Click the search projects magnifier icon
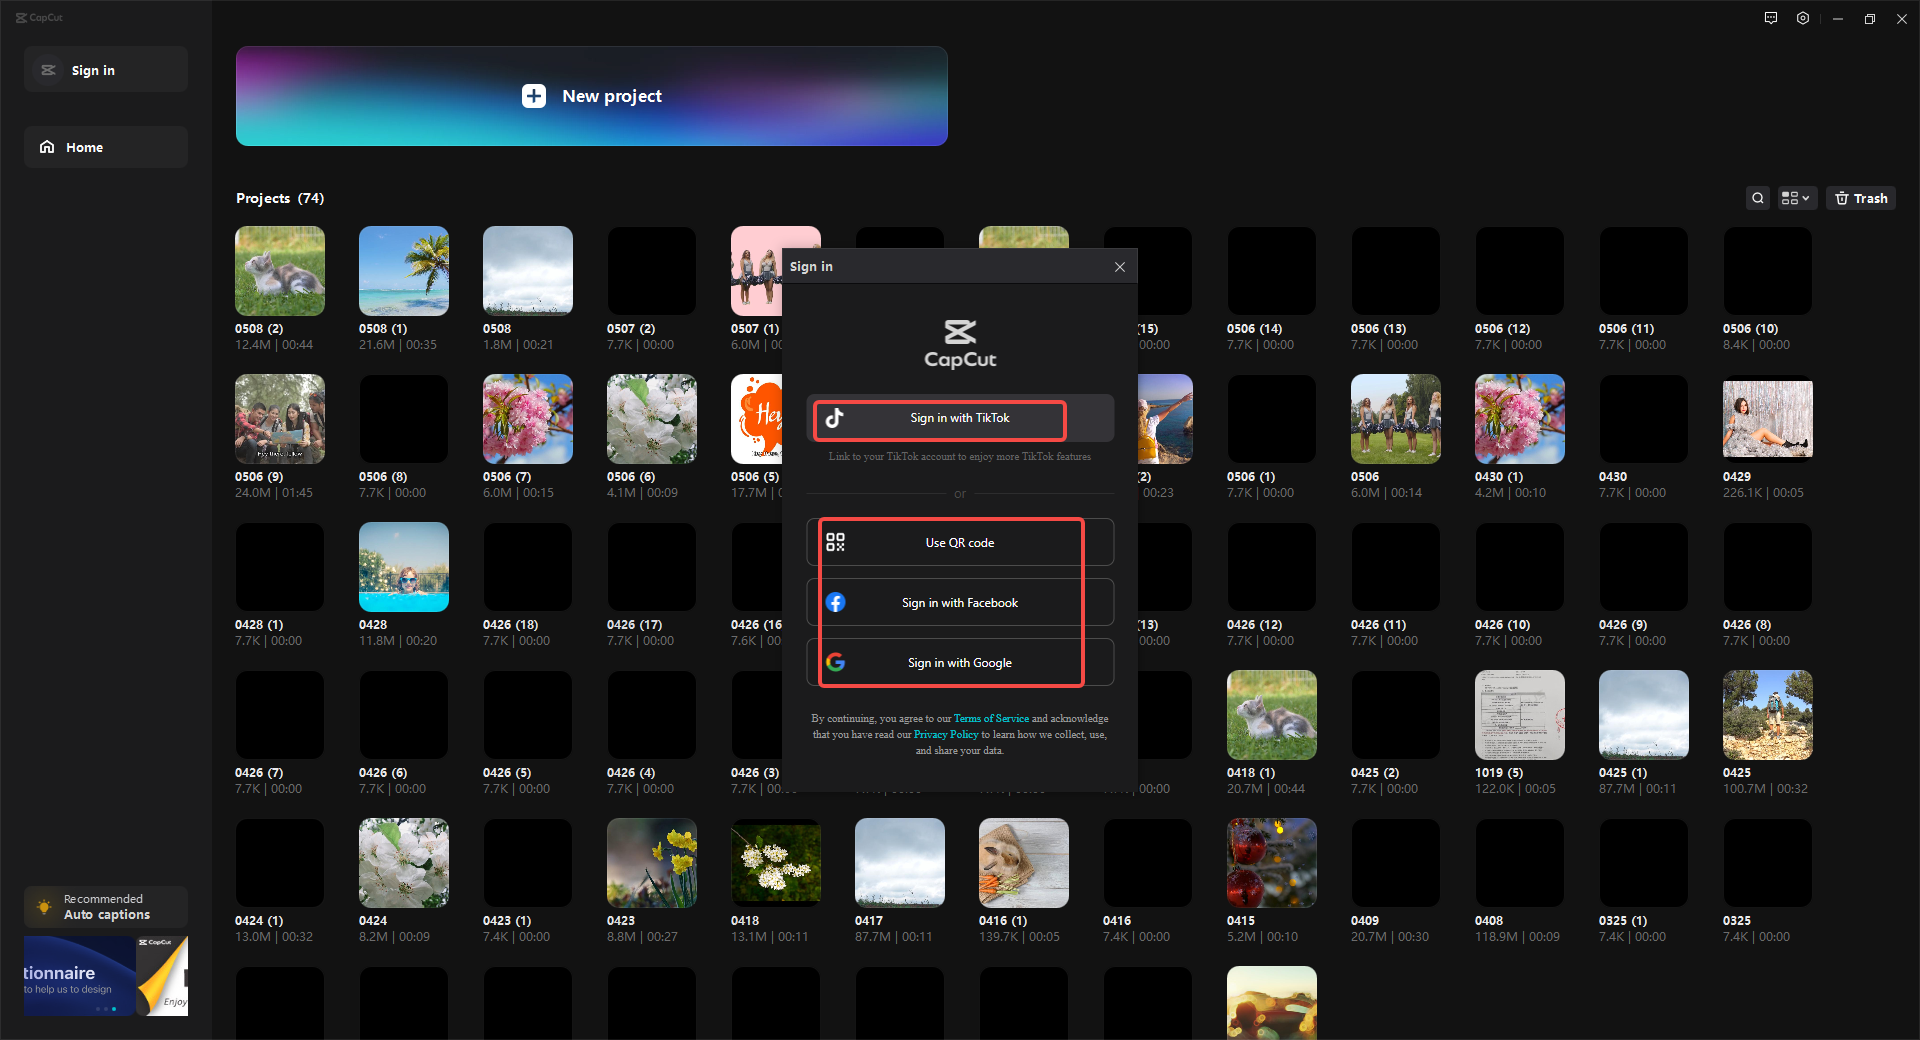Image resolution: width=1920 pixels, height=1040 pixels. point(1758,198)
